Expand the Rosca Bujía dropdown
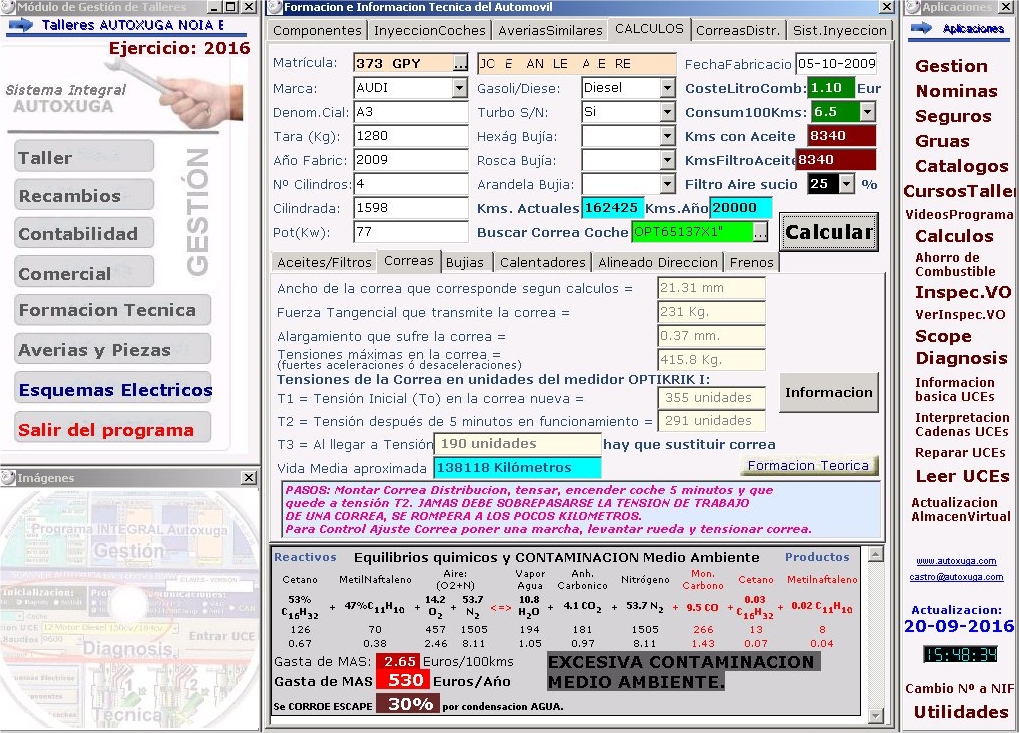This screenshot has width=1019, height=733. (x=667, y=160)
